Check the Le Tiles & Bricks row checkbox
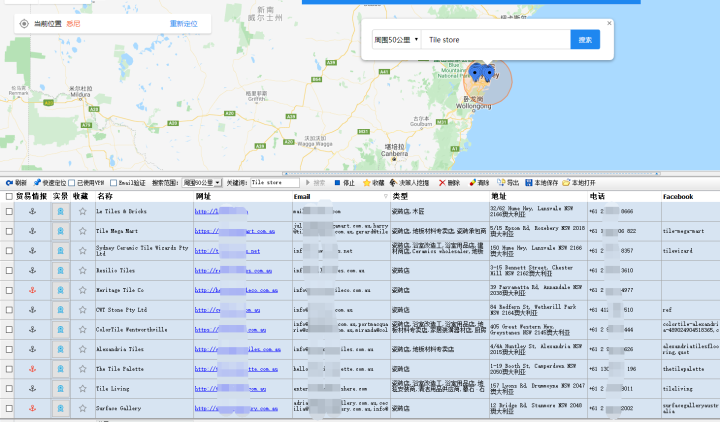This screenshot has height=422, width=720. point(9,211)
